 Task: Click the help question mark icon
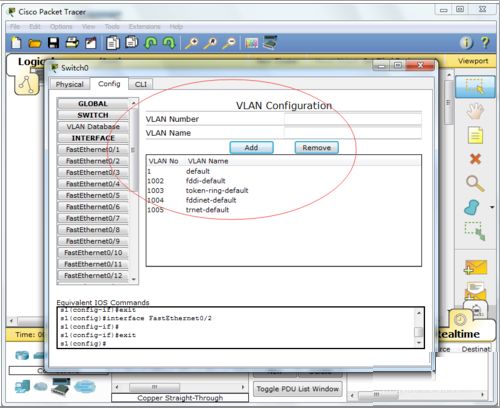tap(485, 42)
